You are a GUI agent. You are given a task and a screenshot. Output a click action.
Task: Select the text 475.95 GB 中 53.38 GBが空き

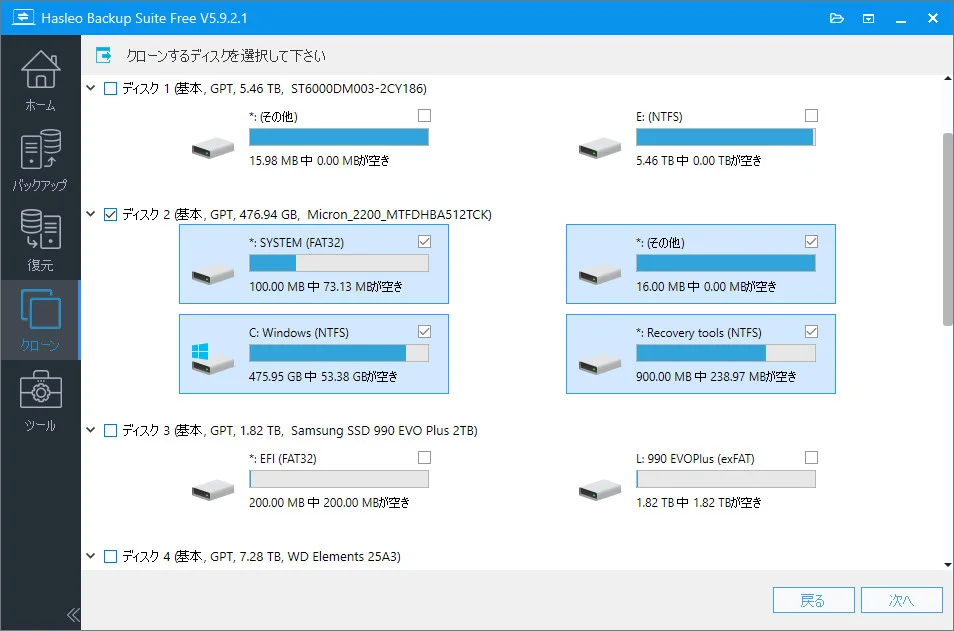pyautogui.click(x=323, y=377)
